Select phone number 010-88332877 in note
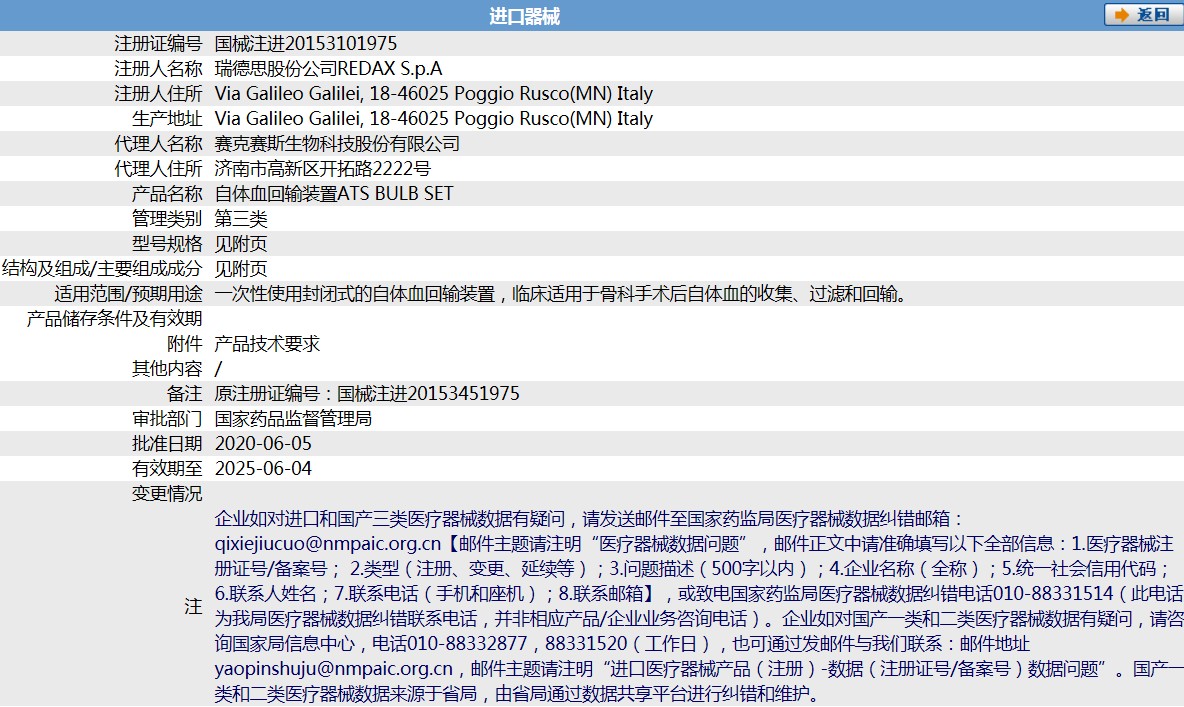 pos(467,643)
